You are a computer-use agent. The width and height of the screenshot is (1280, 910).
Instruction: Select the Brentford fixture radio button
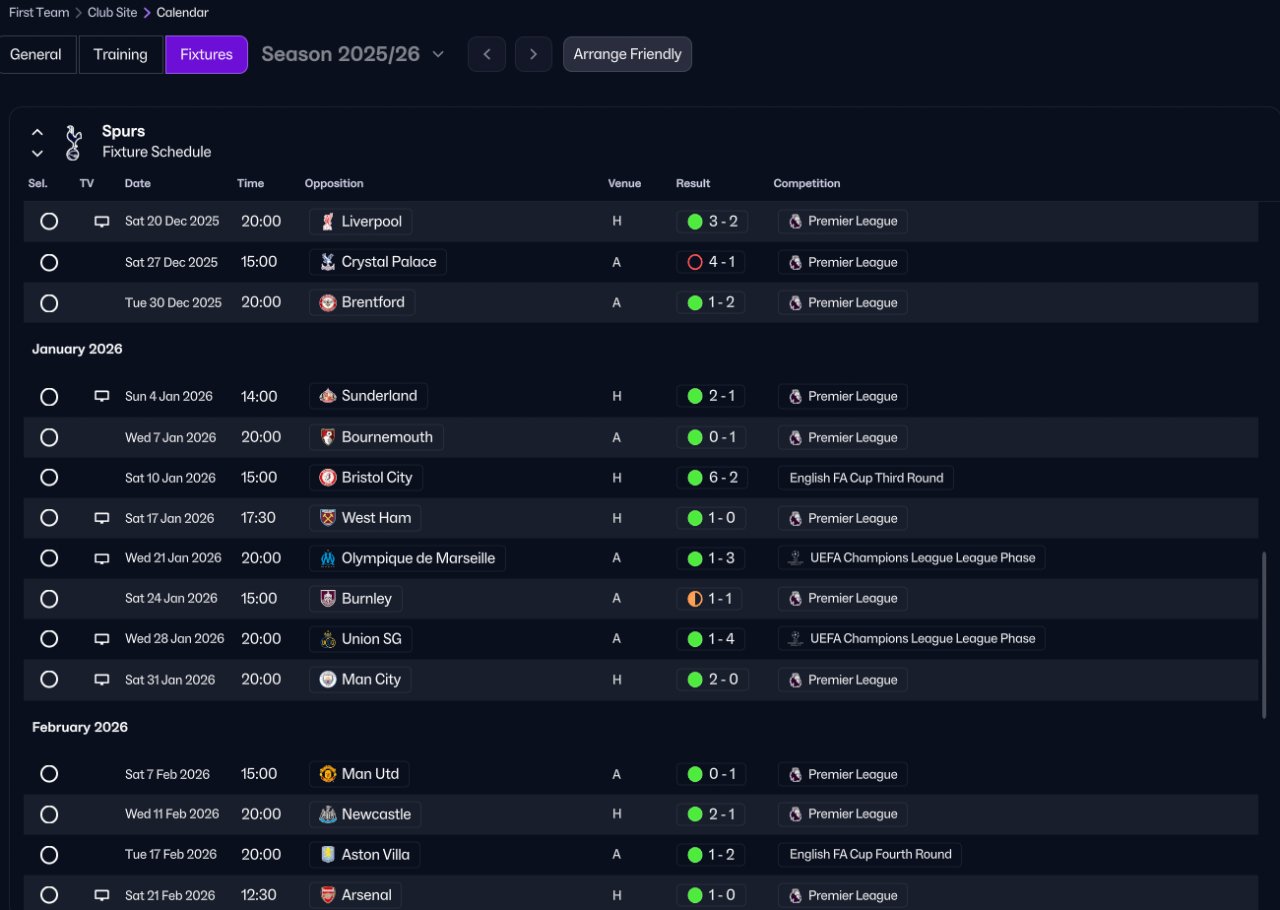pos(49,303)
